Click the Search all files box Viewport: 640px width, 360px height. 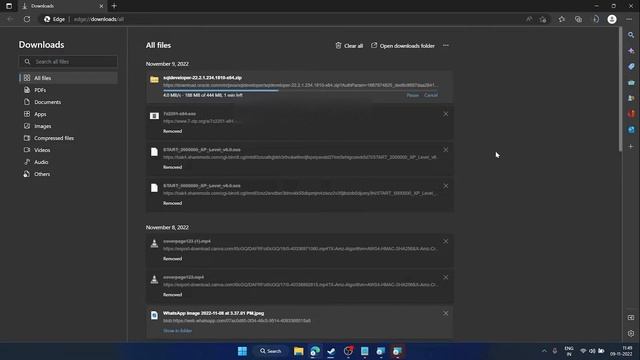point(68,62)
